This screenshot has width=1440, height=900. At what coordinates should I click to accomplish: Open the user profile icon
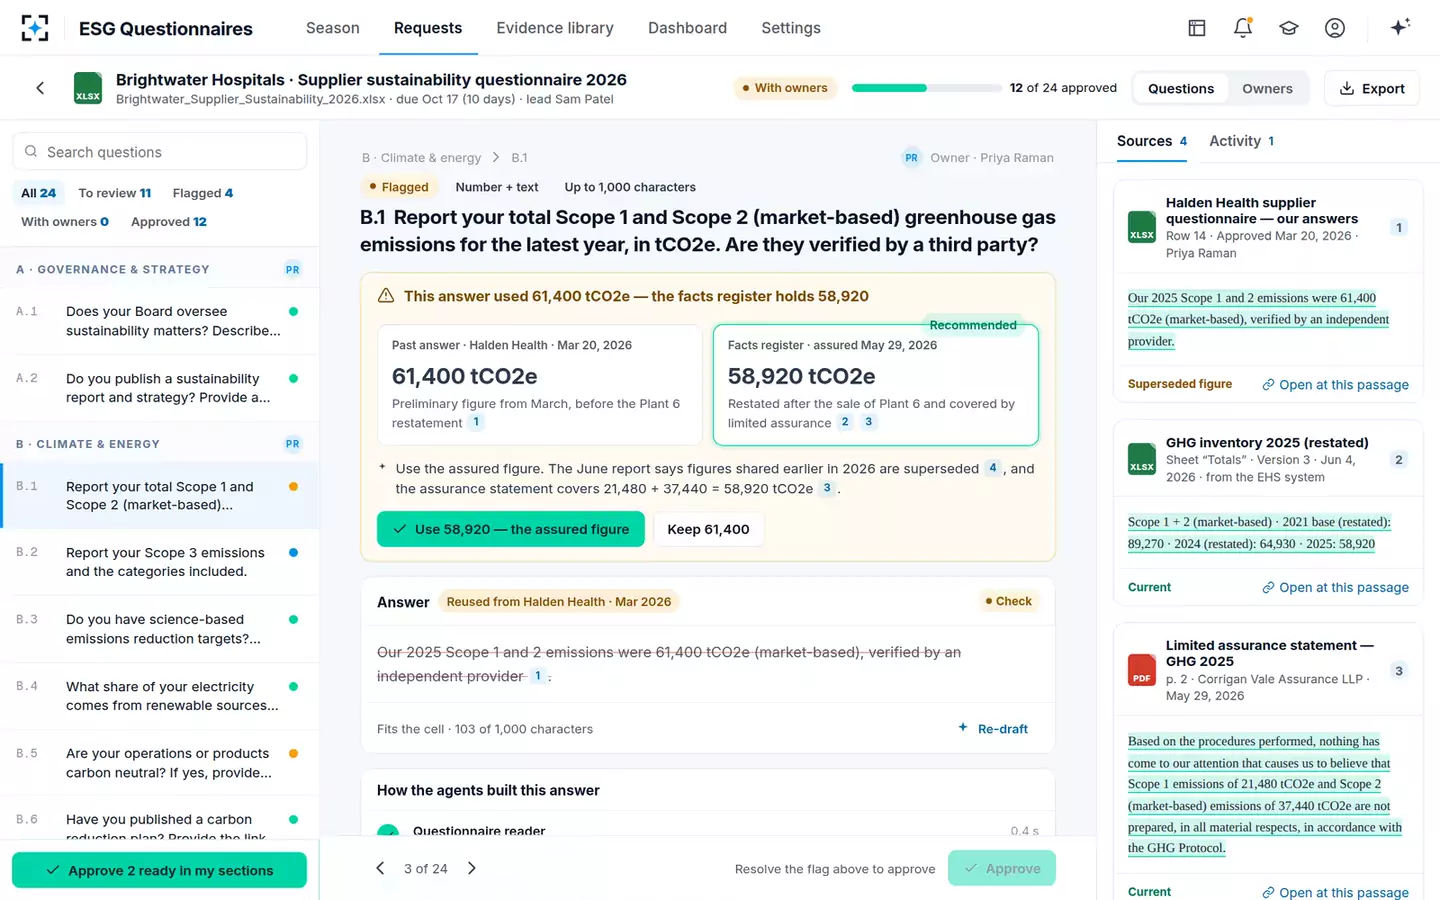click(x=1335, y=28)
